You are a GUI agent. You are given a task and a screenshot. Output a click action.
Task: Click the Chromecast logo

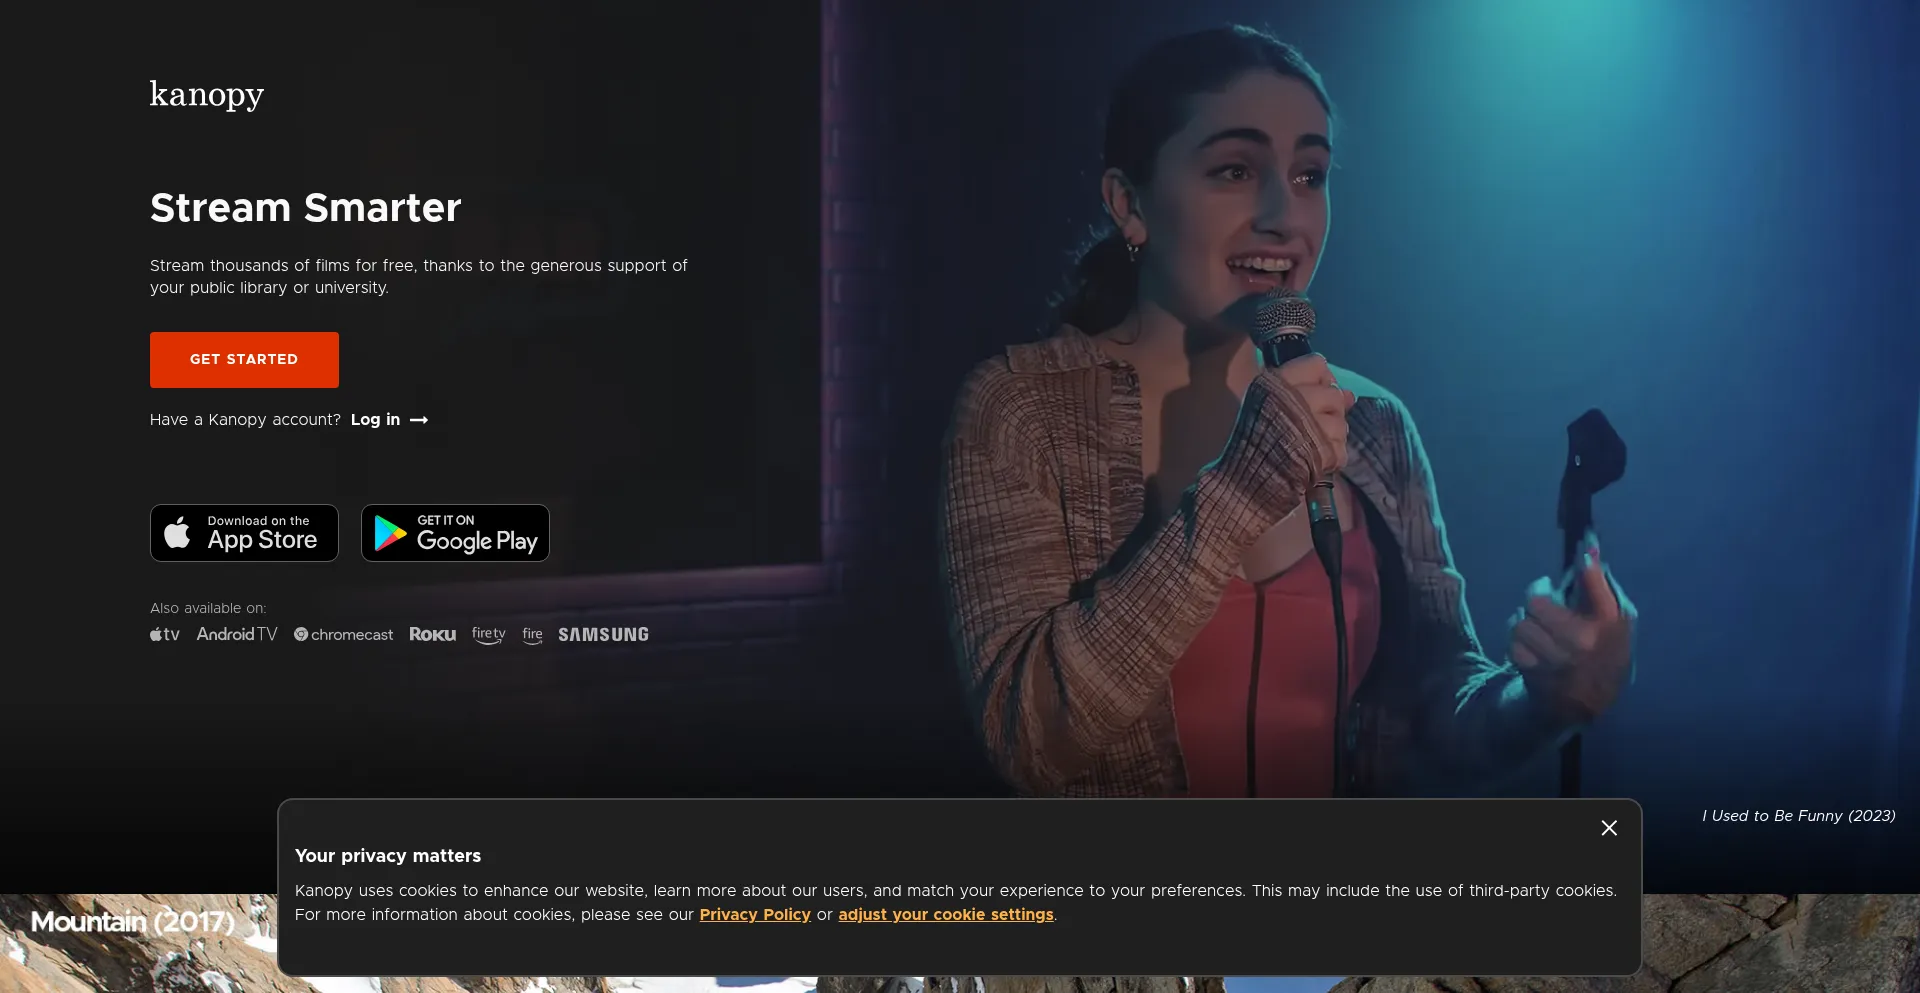point(343,635)
